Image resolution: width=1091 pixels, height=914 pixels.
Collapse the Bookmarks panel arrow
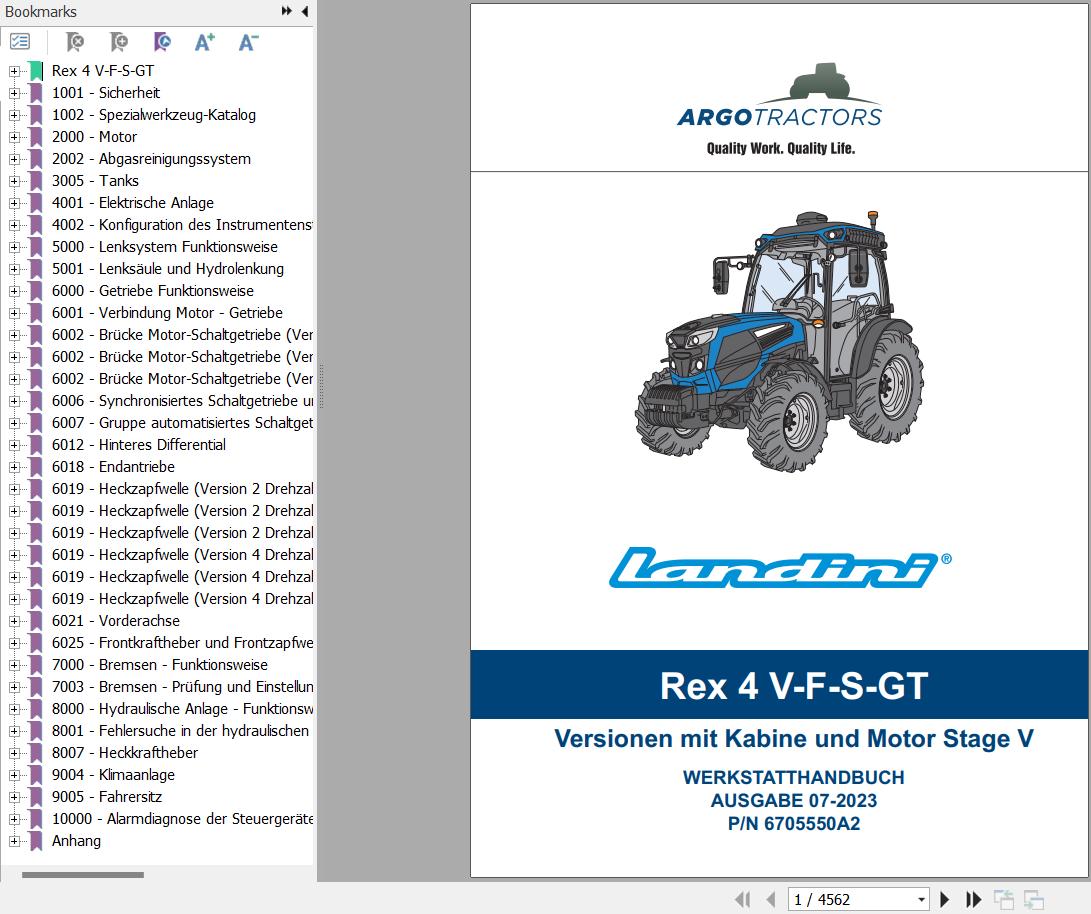click(305, 11)
